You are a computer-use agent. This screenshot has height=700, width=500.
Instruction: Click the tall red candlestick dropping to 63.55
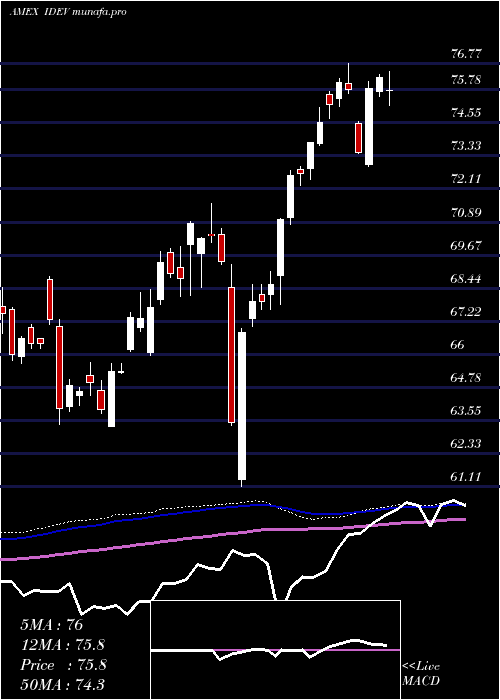(x=231, y=345)
